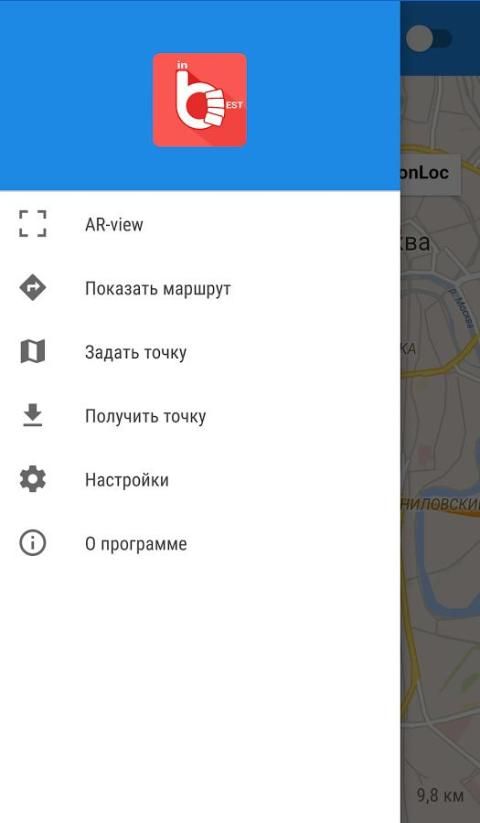Choose Задать точку option
Screen dimensions: 480x823
pyautogui.click(x=200, y=352)
